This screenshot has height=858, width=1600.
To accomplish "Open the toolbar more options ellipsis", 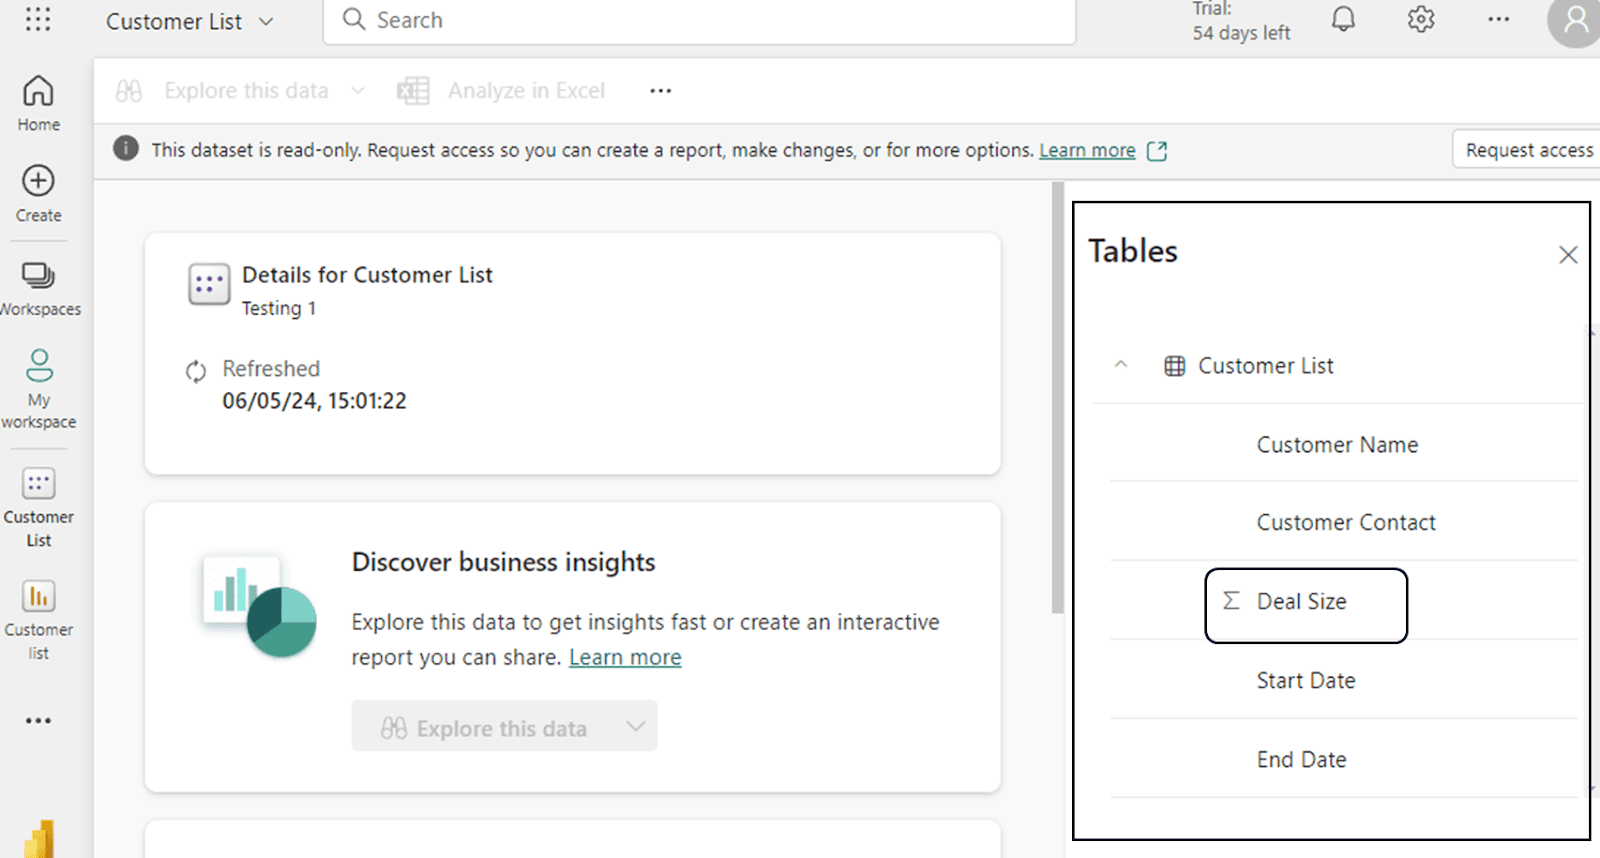I will coord(660,91).
